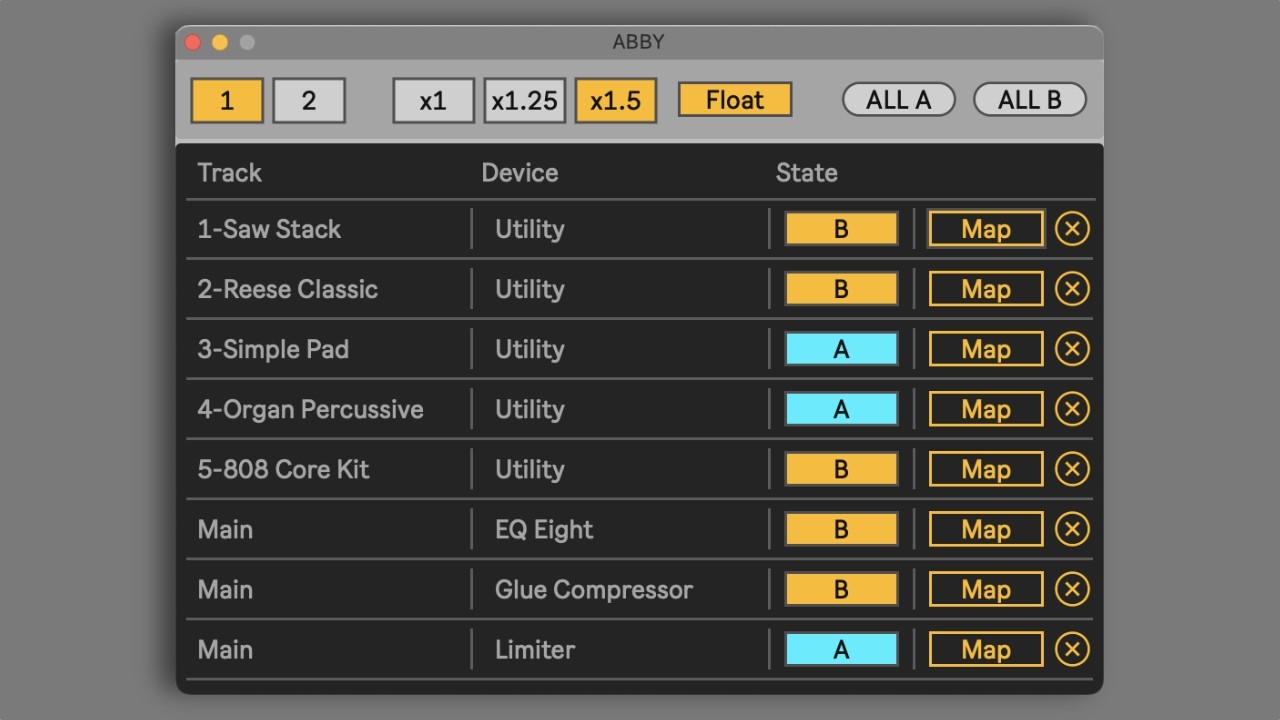Remove the 4-Organ Percussive row with X icon
This screenshot has width=1280, height=720.
pos(1072,409)
